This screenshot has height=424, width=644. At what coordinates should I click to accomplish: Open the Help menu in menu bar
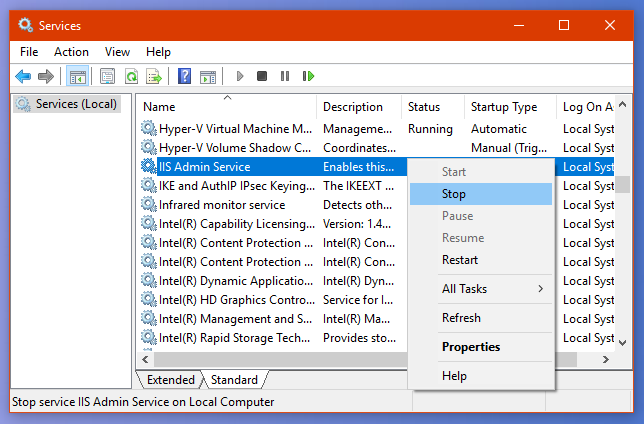pos(159,52)
